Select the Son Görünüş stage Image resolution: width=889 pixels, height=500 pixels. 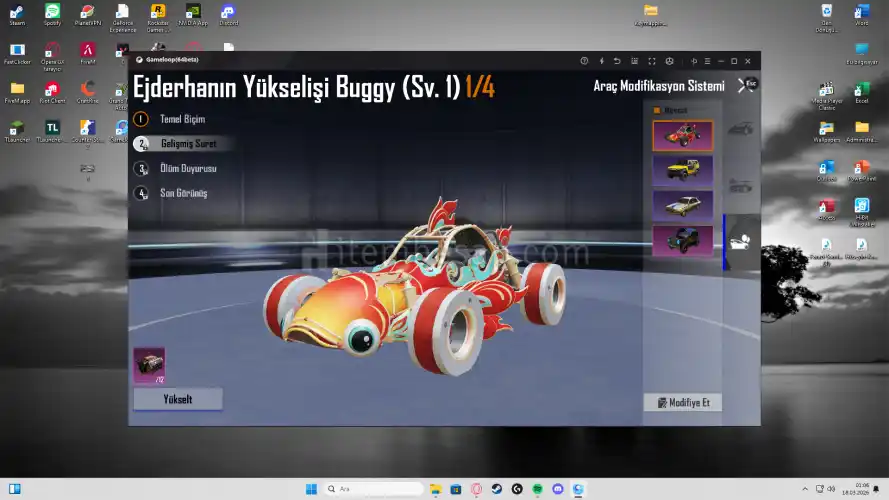point(183,192)
